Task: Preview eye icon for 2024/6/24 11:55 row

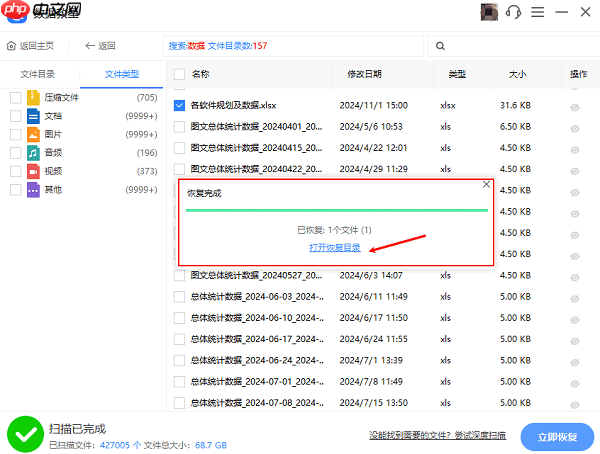Action: click(575, 341)
